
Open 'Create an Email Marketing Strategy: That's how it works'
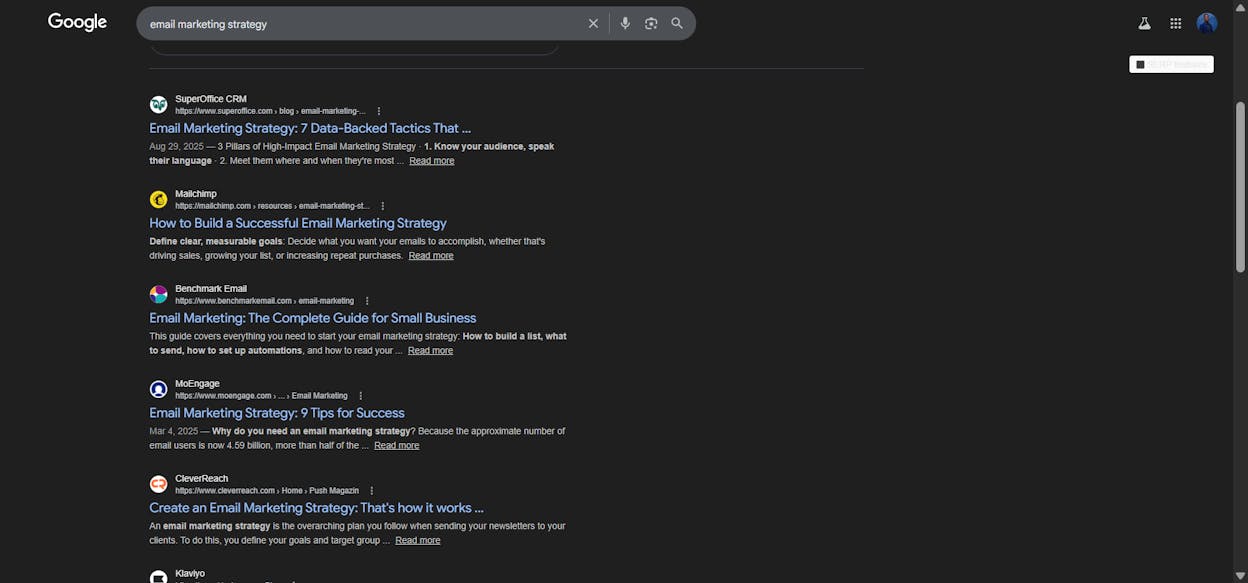317,508
